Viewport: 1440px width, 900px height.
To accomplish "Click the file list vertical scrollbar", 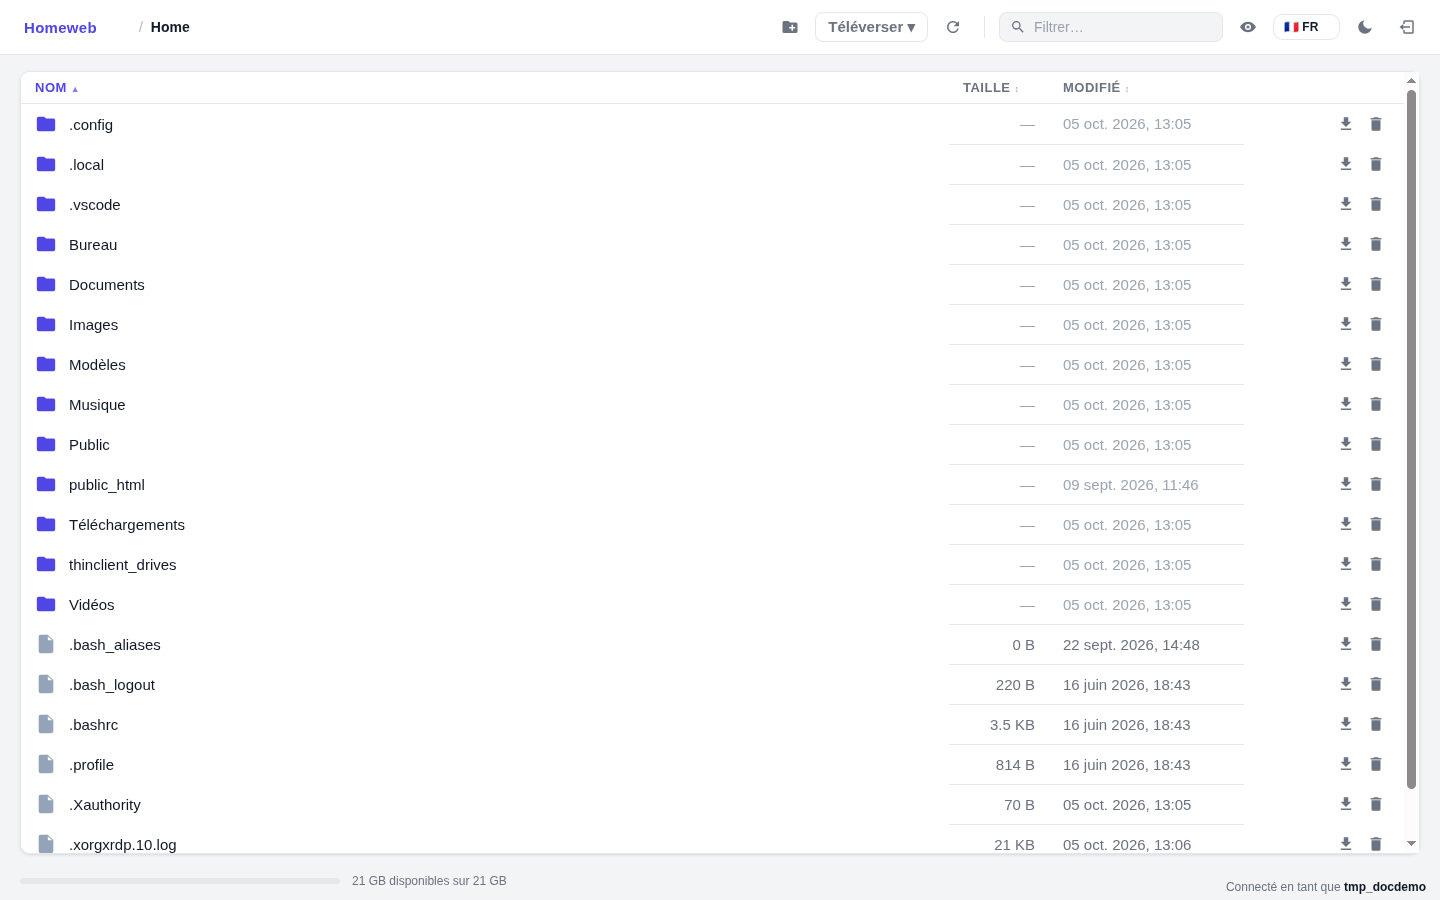I will [x=1411, y=440].
